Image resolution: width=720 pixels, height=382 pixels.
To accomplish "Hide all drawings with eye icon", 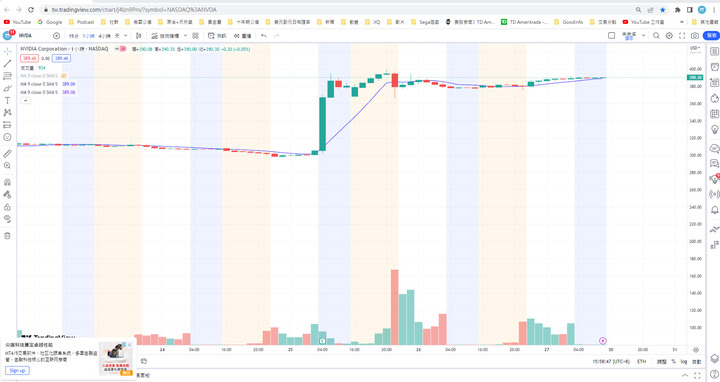I will point(7,219).
